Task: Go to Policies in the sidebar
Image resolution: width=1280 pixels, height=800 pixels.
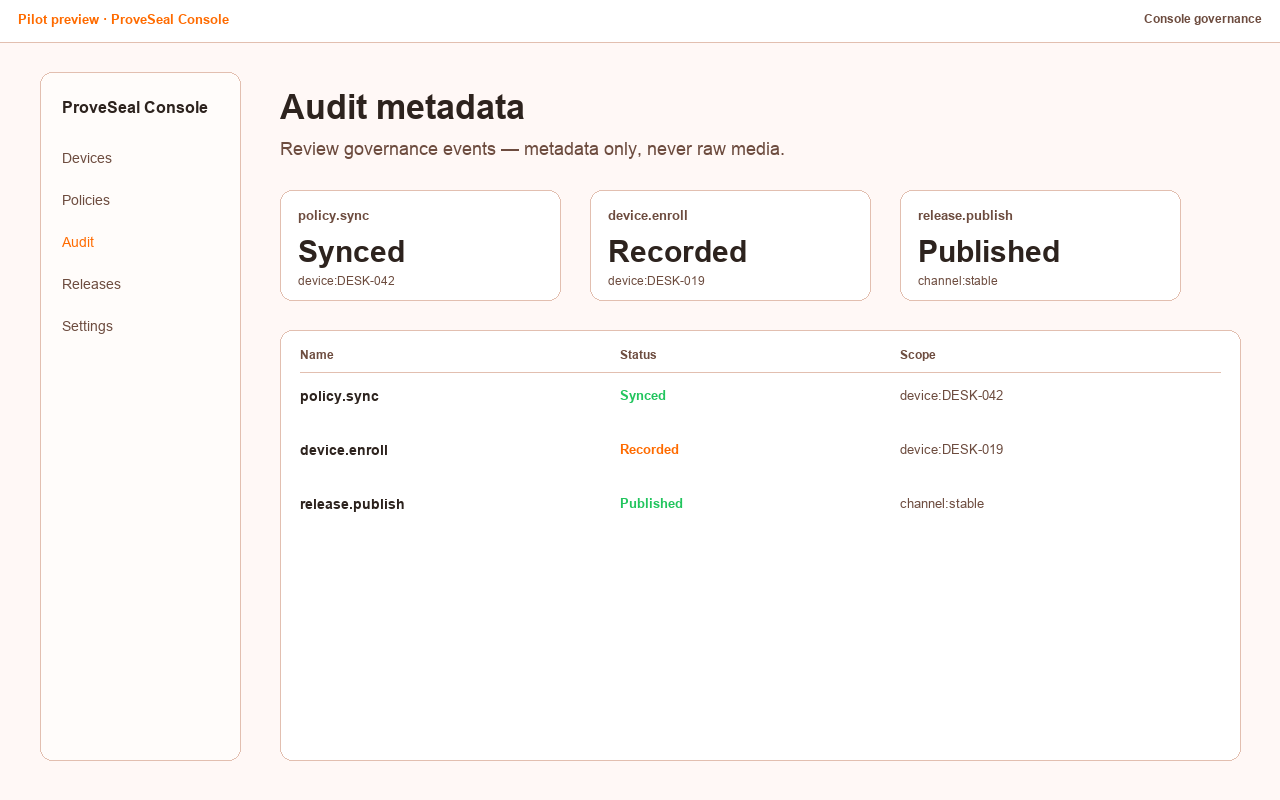Action: click(86, 200)
